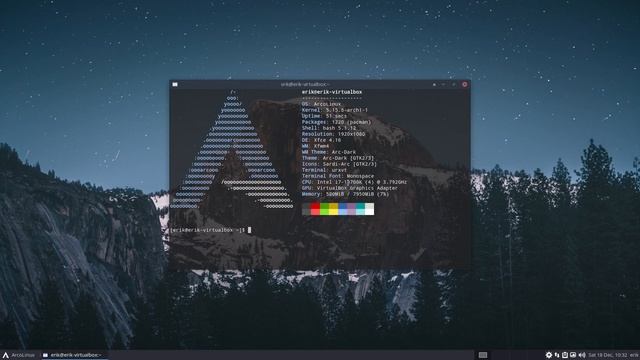
Task: Click the terminal prompt erik@erik-virtualbox ~]$
Action: coord(208,230)
